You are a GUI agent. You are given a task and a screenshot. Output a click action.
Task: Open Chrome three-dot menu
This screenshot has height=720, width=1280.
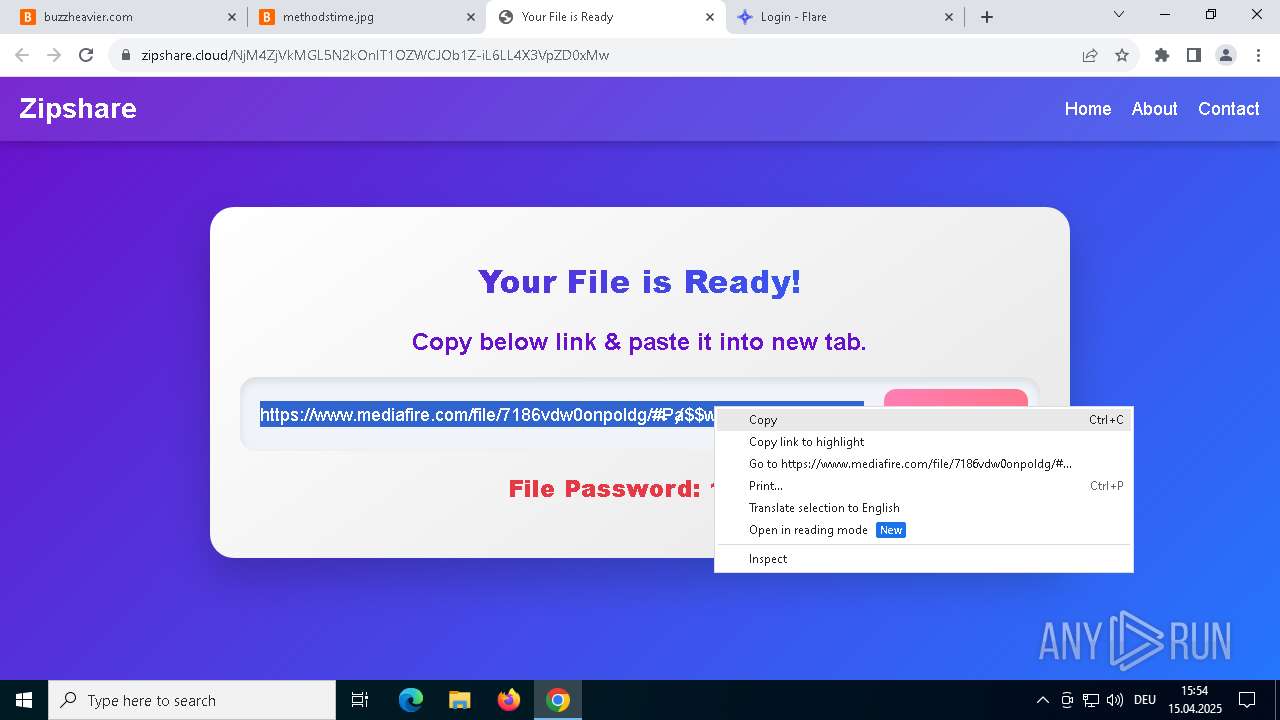[x=1258, y=55]
